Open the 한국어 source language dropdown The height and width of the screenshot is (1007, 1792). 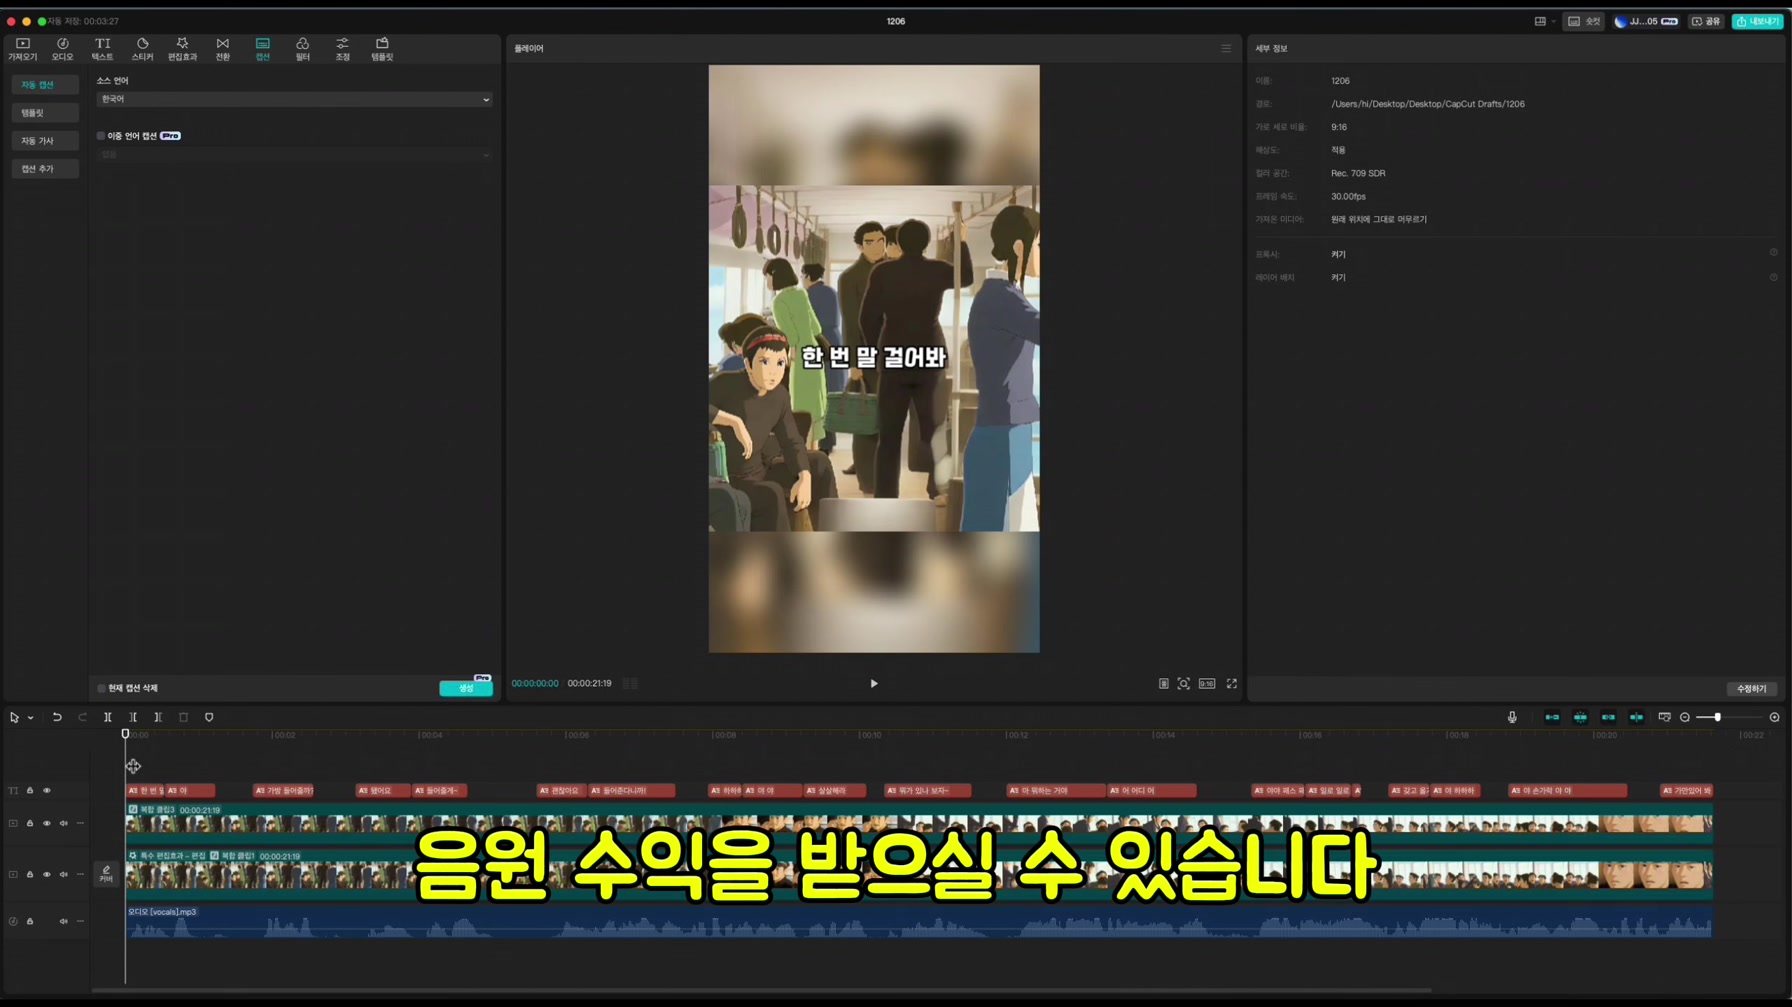(294, 99)
